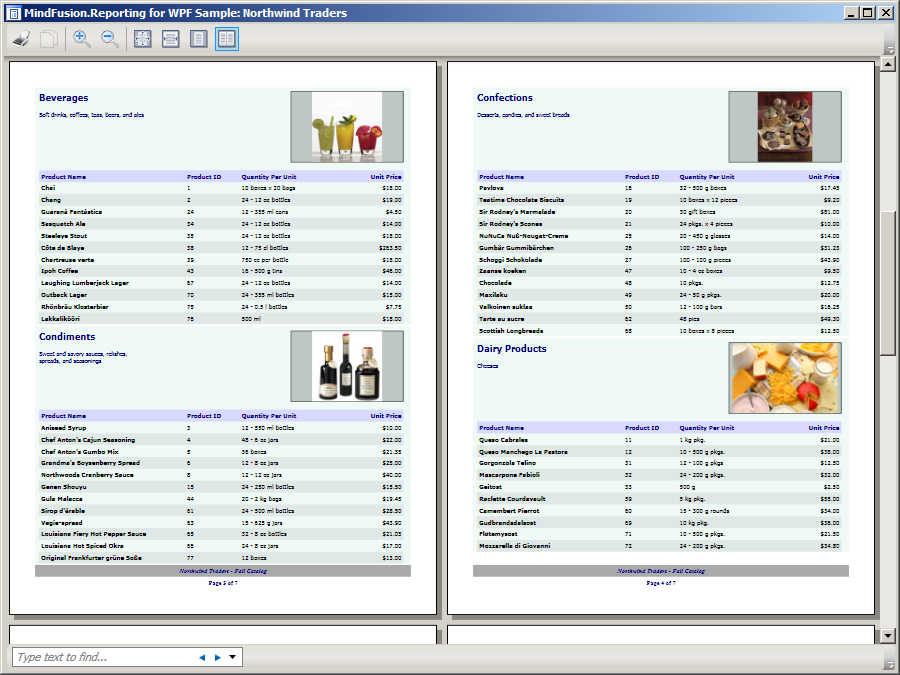
Task: Zoom in with the magnifier plus icon
Action: click(82, 39)
